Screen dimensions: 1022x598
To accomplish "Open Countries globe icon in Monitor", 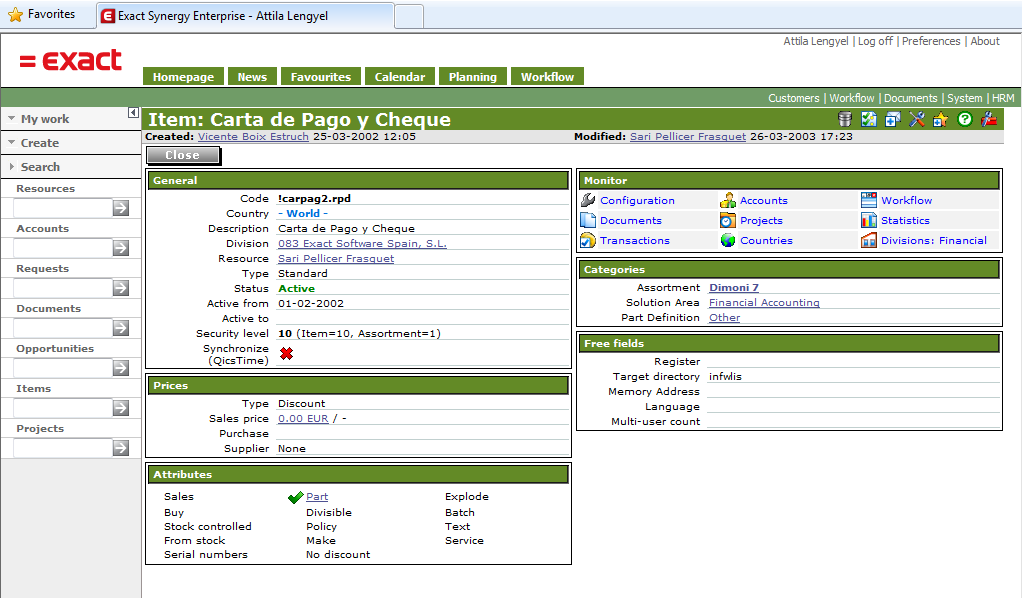I will pyautogui.click(x=727, y=241).
